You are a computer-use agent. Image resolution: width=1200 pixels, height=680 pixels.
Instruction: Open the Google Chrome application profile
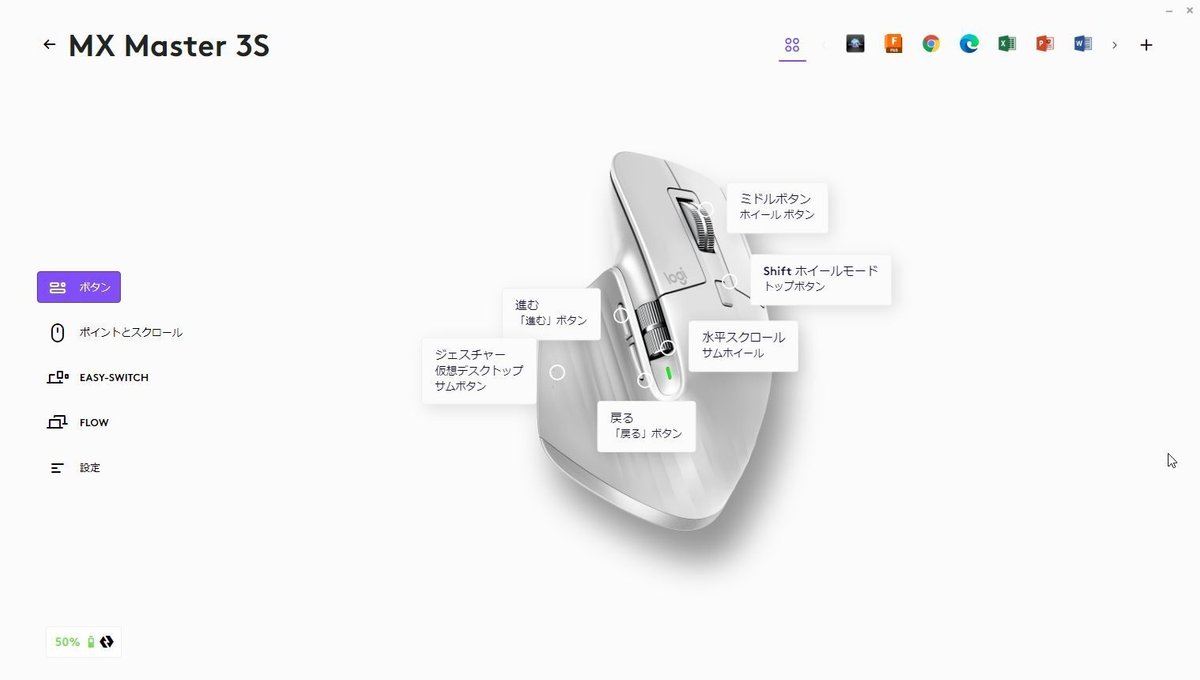tap(931, 44)
